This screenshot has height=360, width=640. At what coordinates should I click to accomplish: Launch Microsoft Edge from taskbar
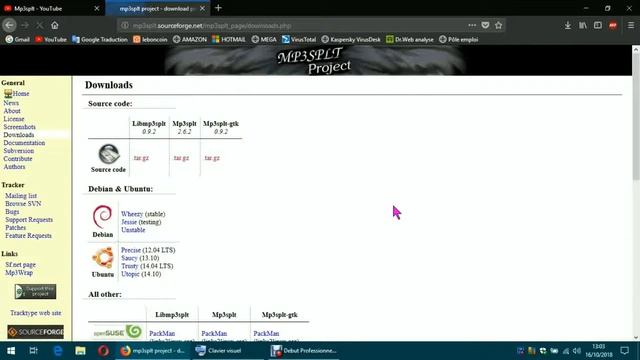pos(58,351)
